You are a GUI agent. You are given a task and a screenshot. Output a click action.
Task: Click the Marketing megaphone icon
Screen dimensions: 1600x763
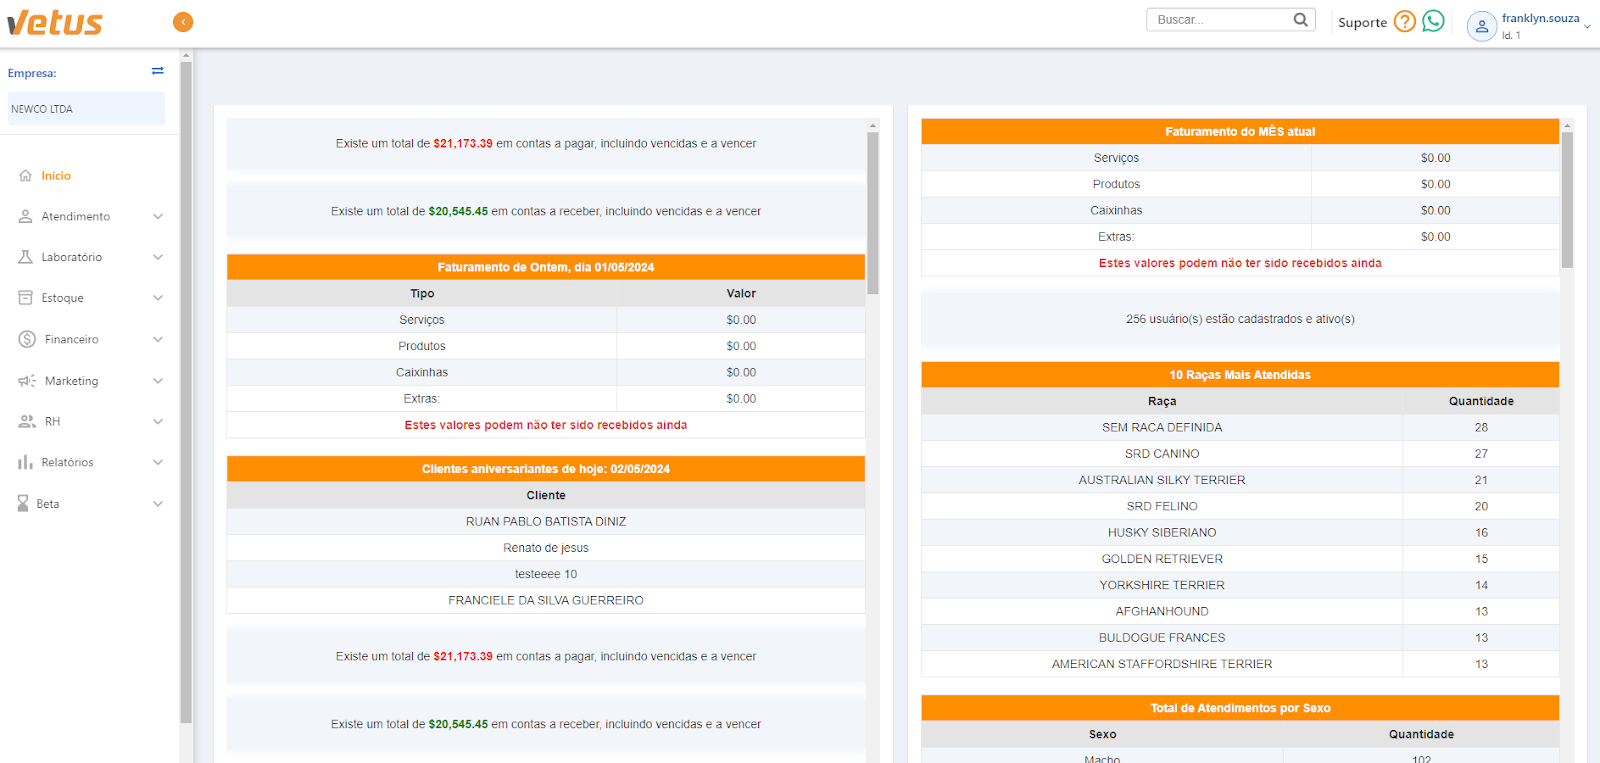tap(27, 381)
